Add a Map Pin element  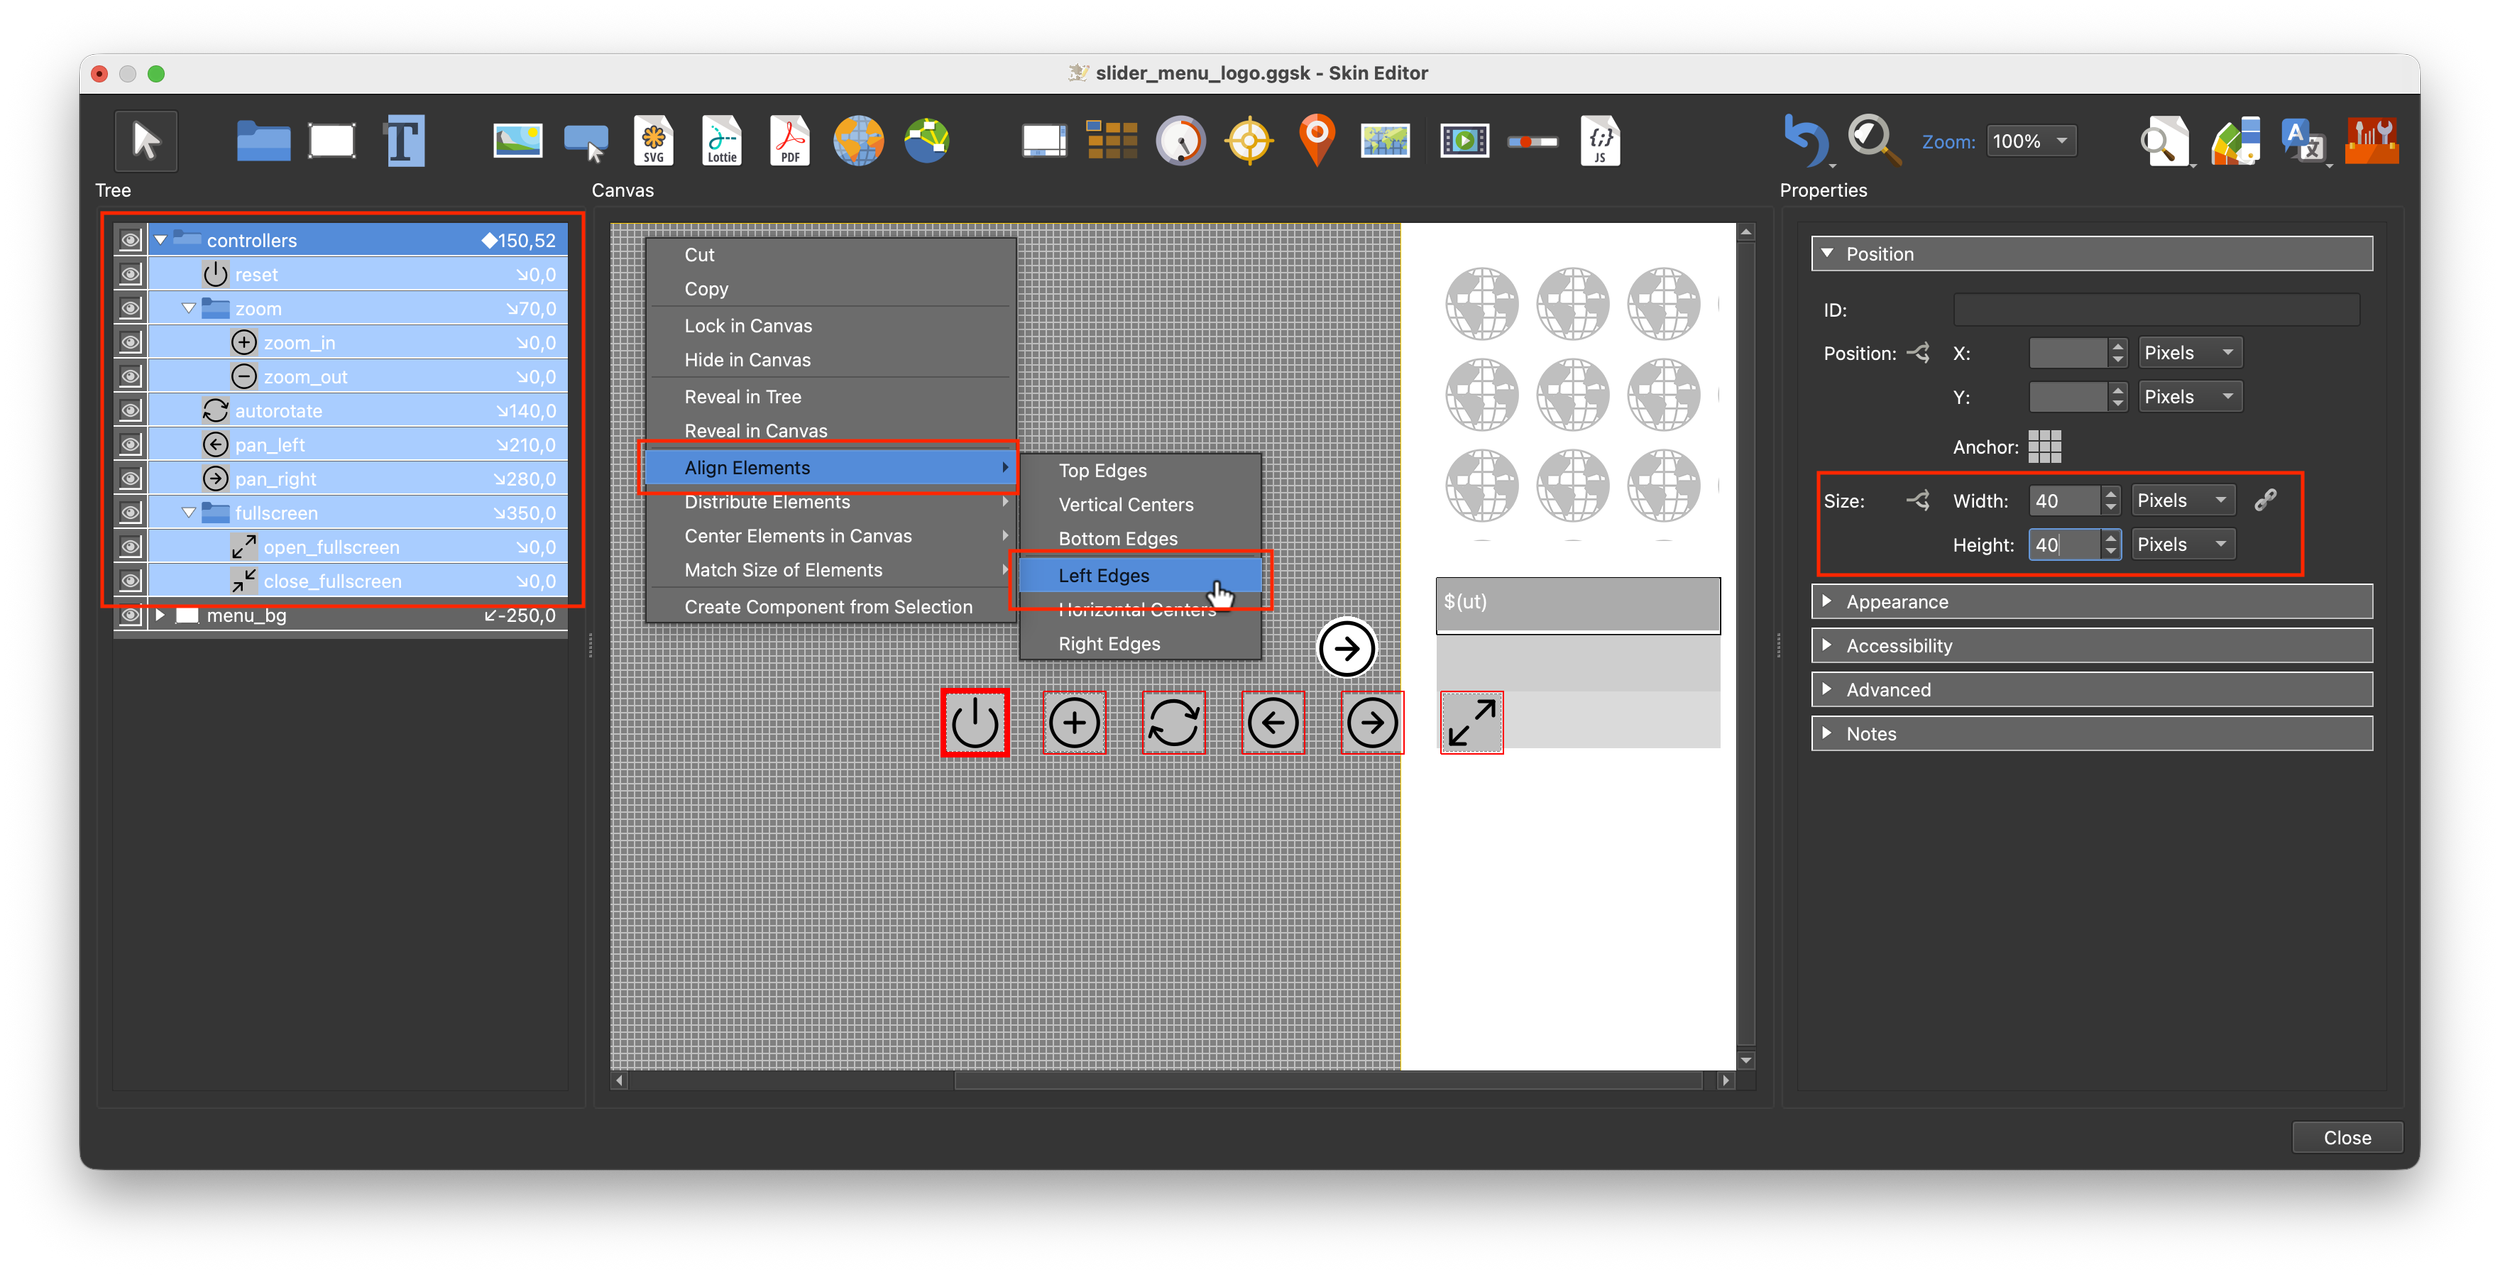[x=1317, y=139]
